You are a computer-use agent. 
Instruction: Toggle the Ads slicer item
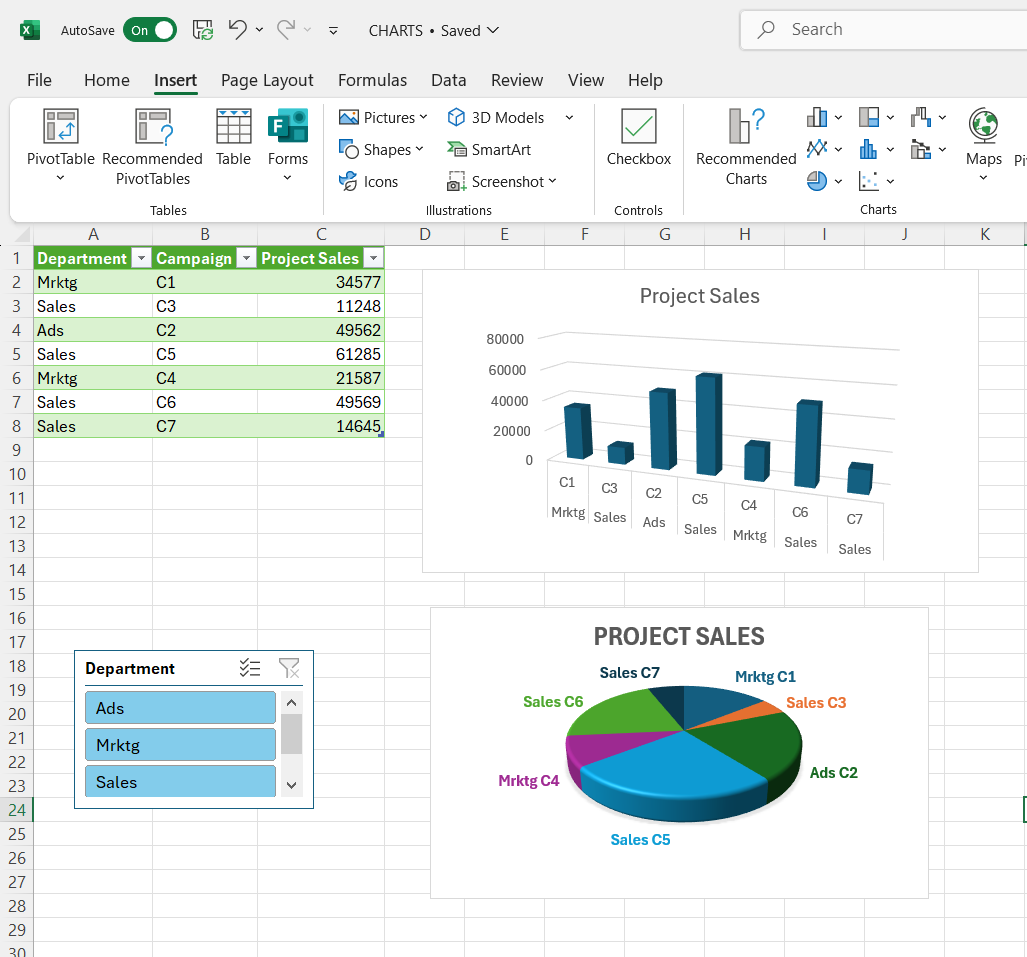(x=180, y=708)
